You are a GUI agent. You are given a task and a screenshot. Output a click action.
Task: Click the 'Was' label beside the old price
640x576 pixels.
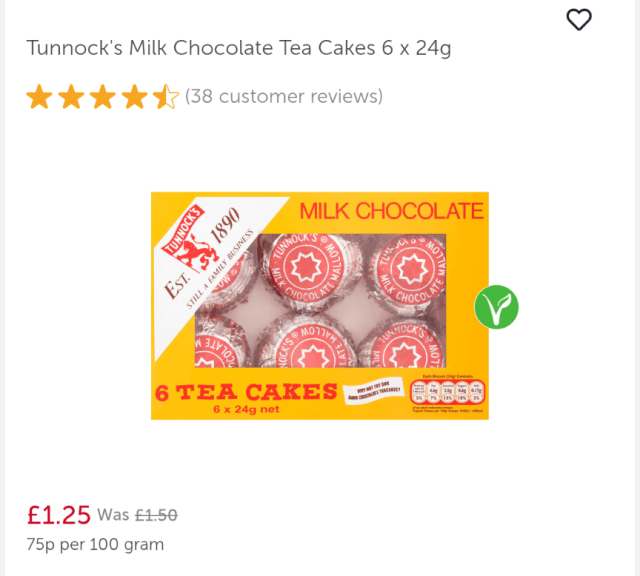[113, 515]
